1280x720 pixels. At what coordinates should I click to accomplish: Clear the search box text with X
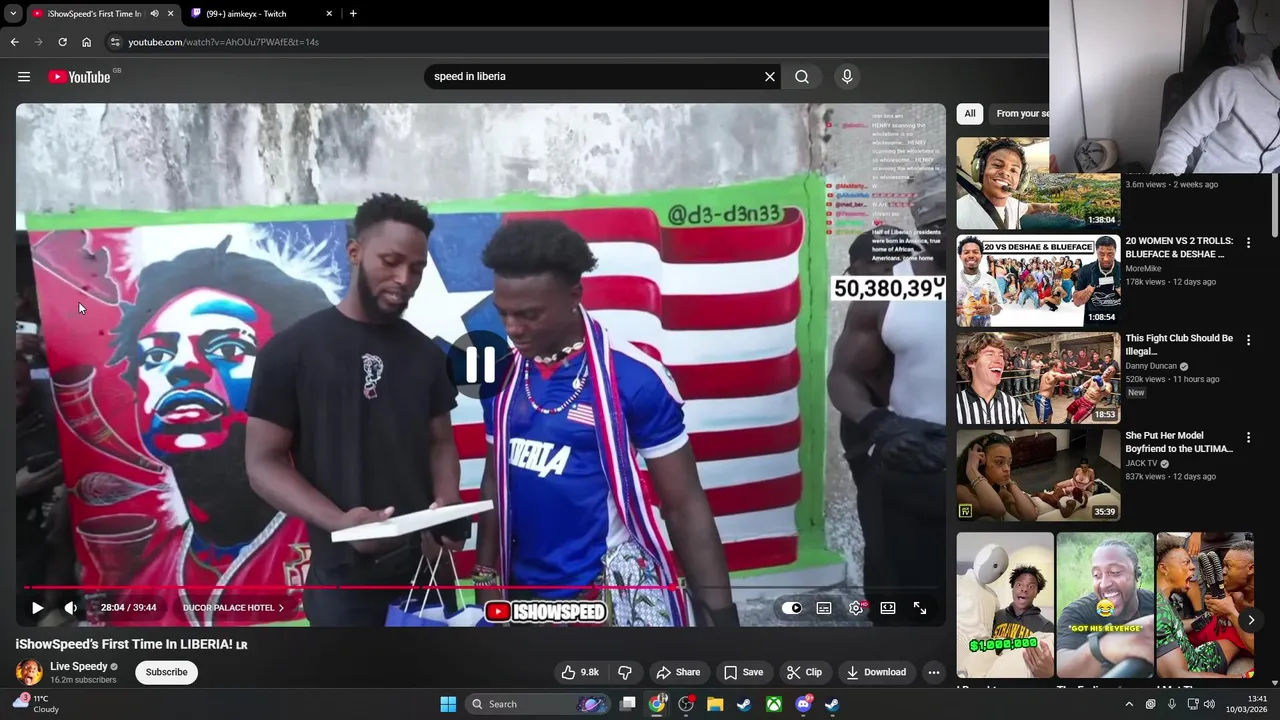[x=770, y=77]
